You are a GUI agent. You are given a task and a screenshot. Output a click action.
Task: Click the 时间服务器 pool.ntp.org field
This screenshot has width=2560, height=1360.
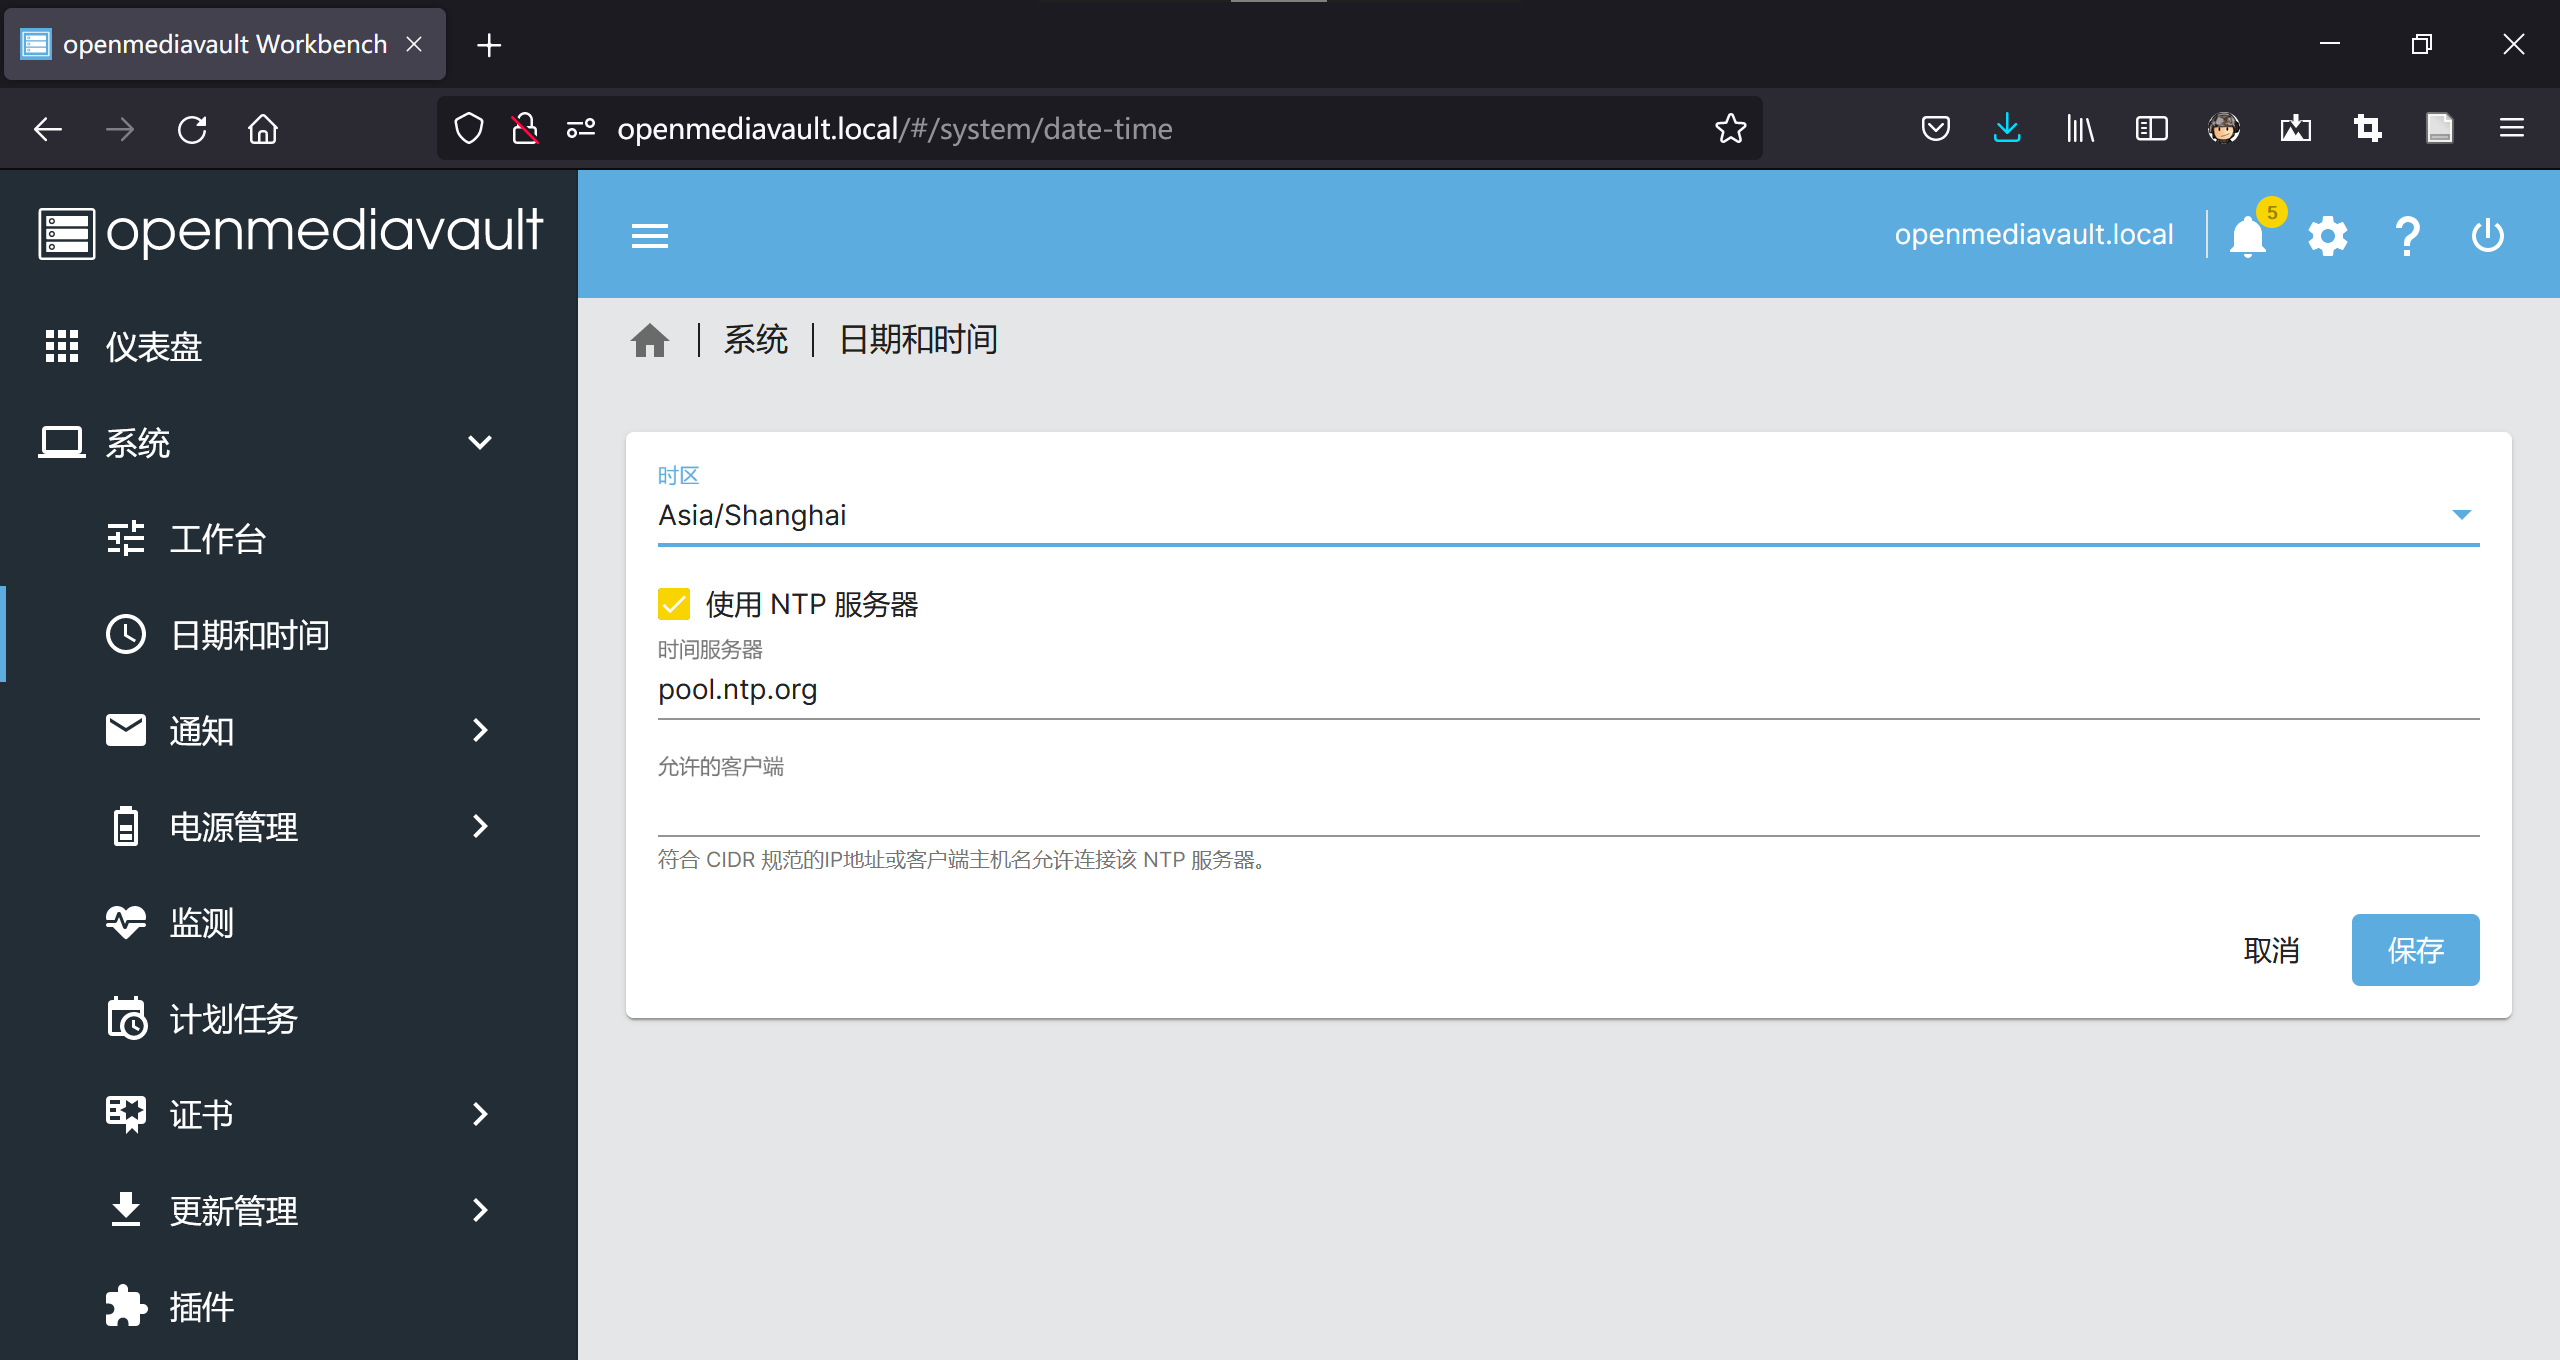pos(1568,690)
